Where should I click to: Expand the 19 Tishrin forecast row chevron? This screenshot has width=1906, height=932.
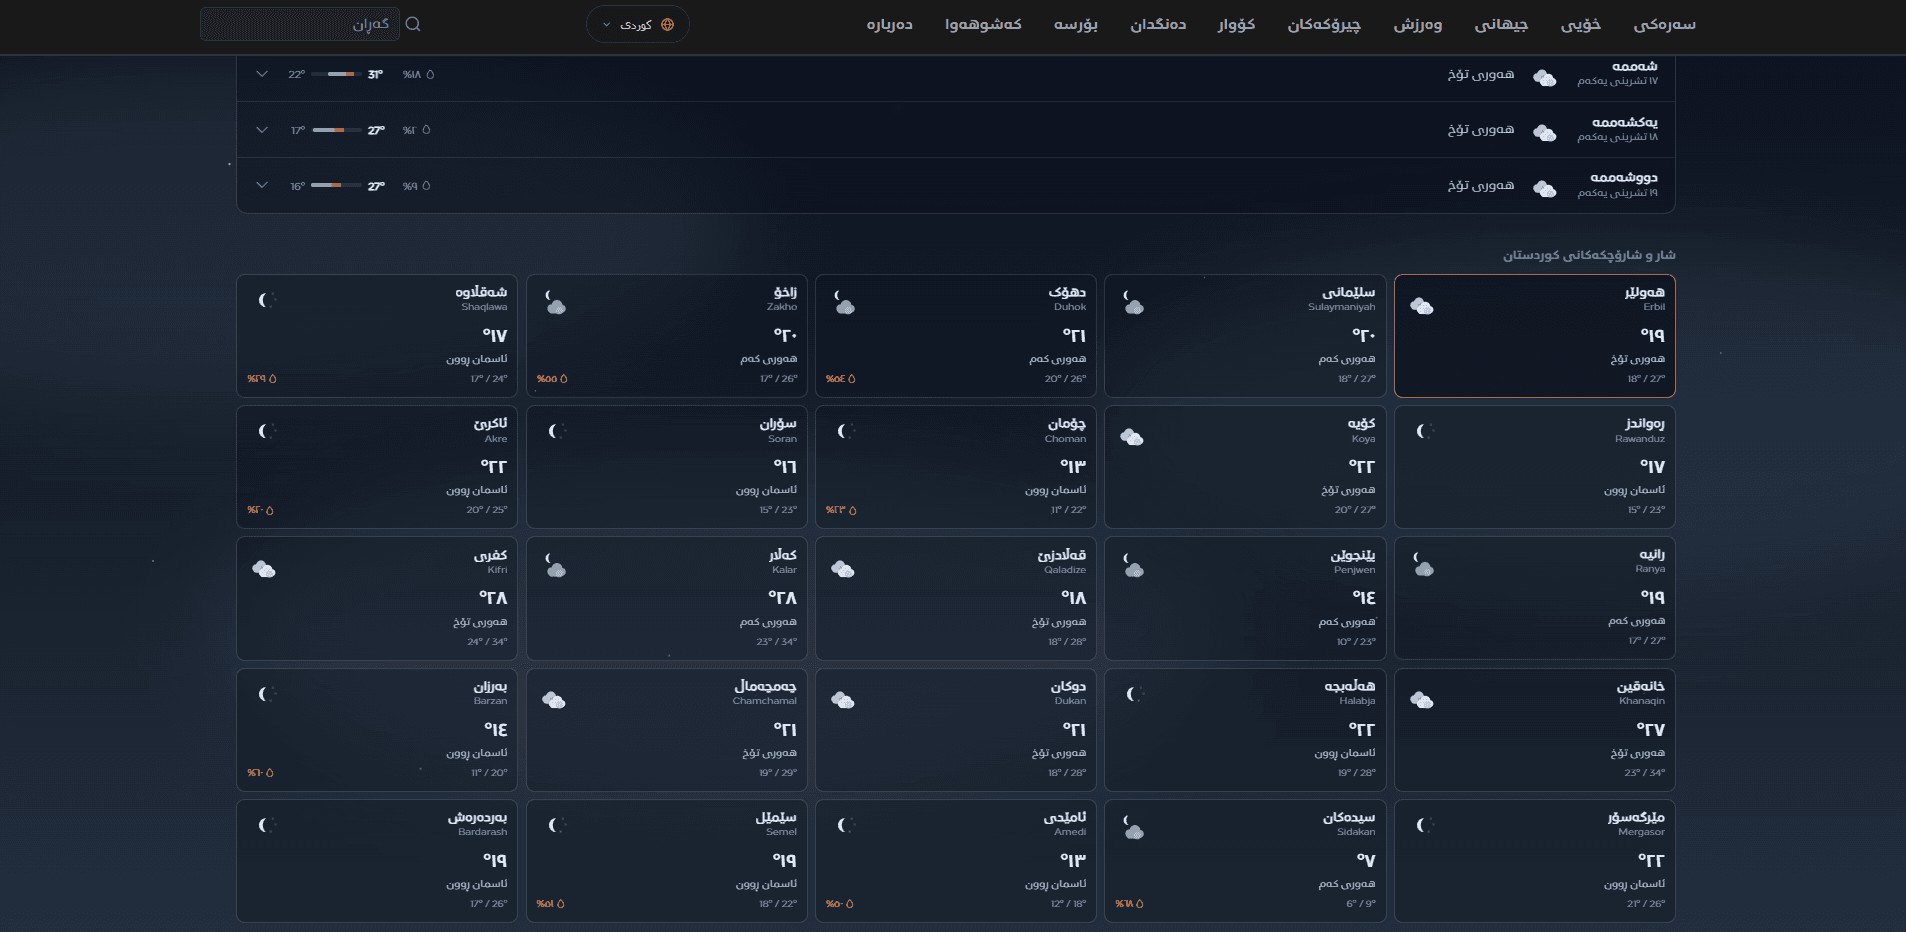pos(262,185)
